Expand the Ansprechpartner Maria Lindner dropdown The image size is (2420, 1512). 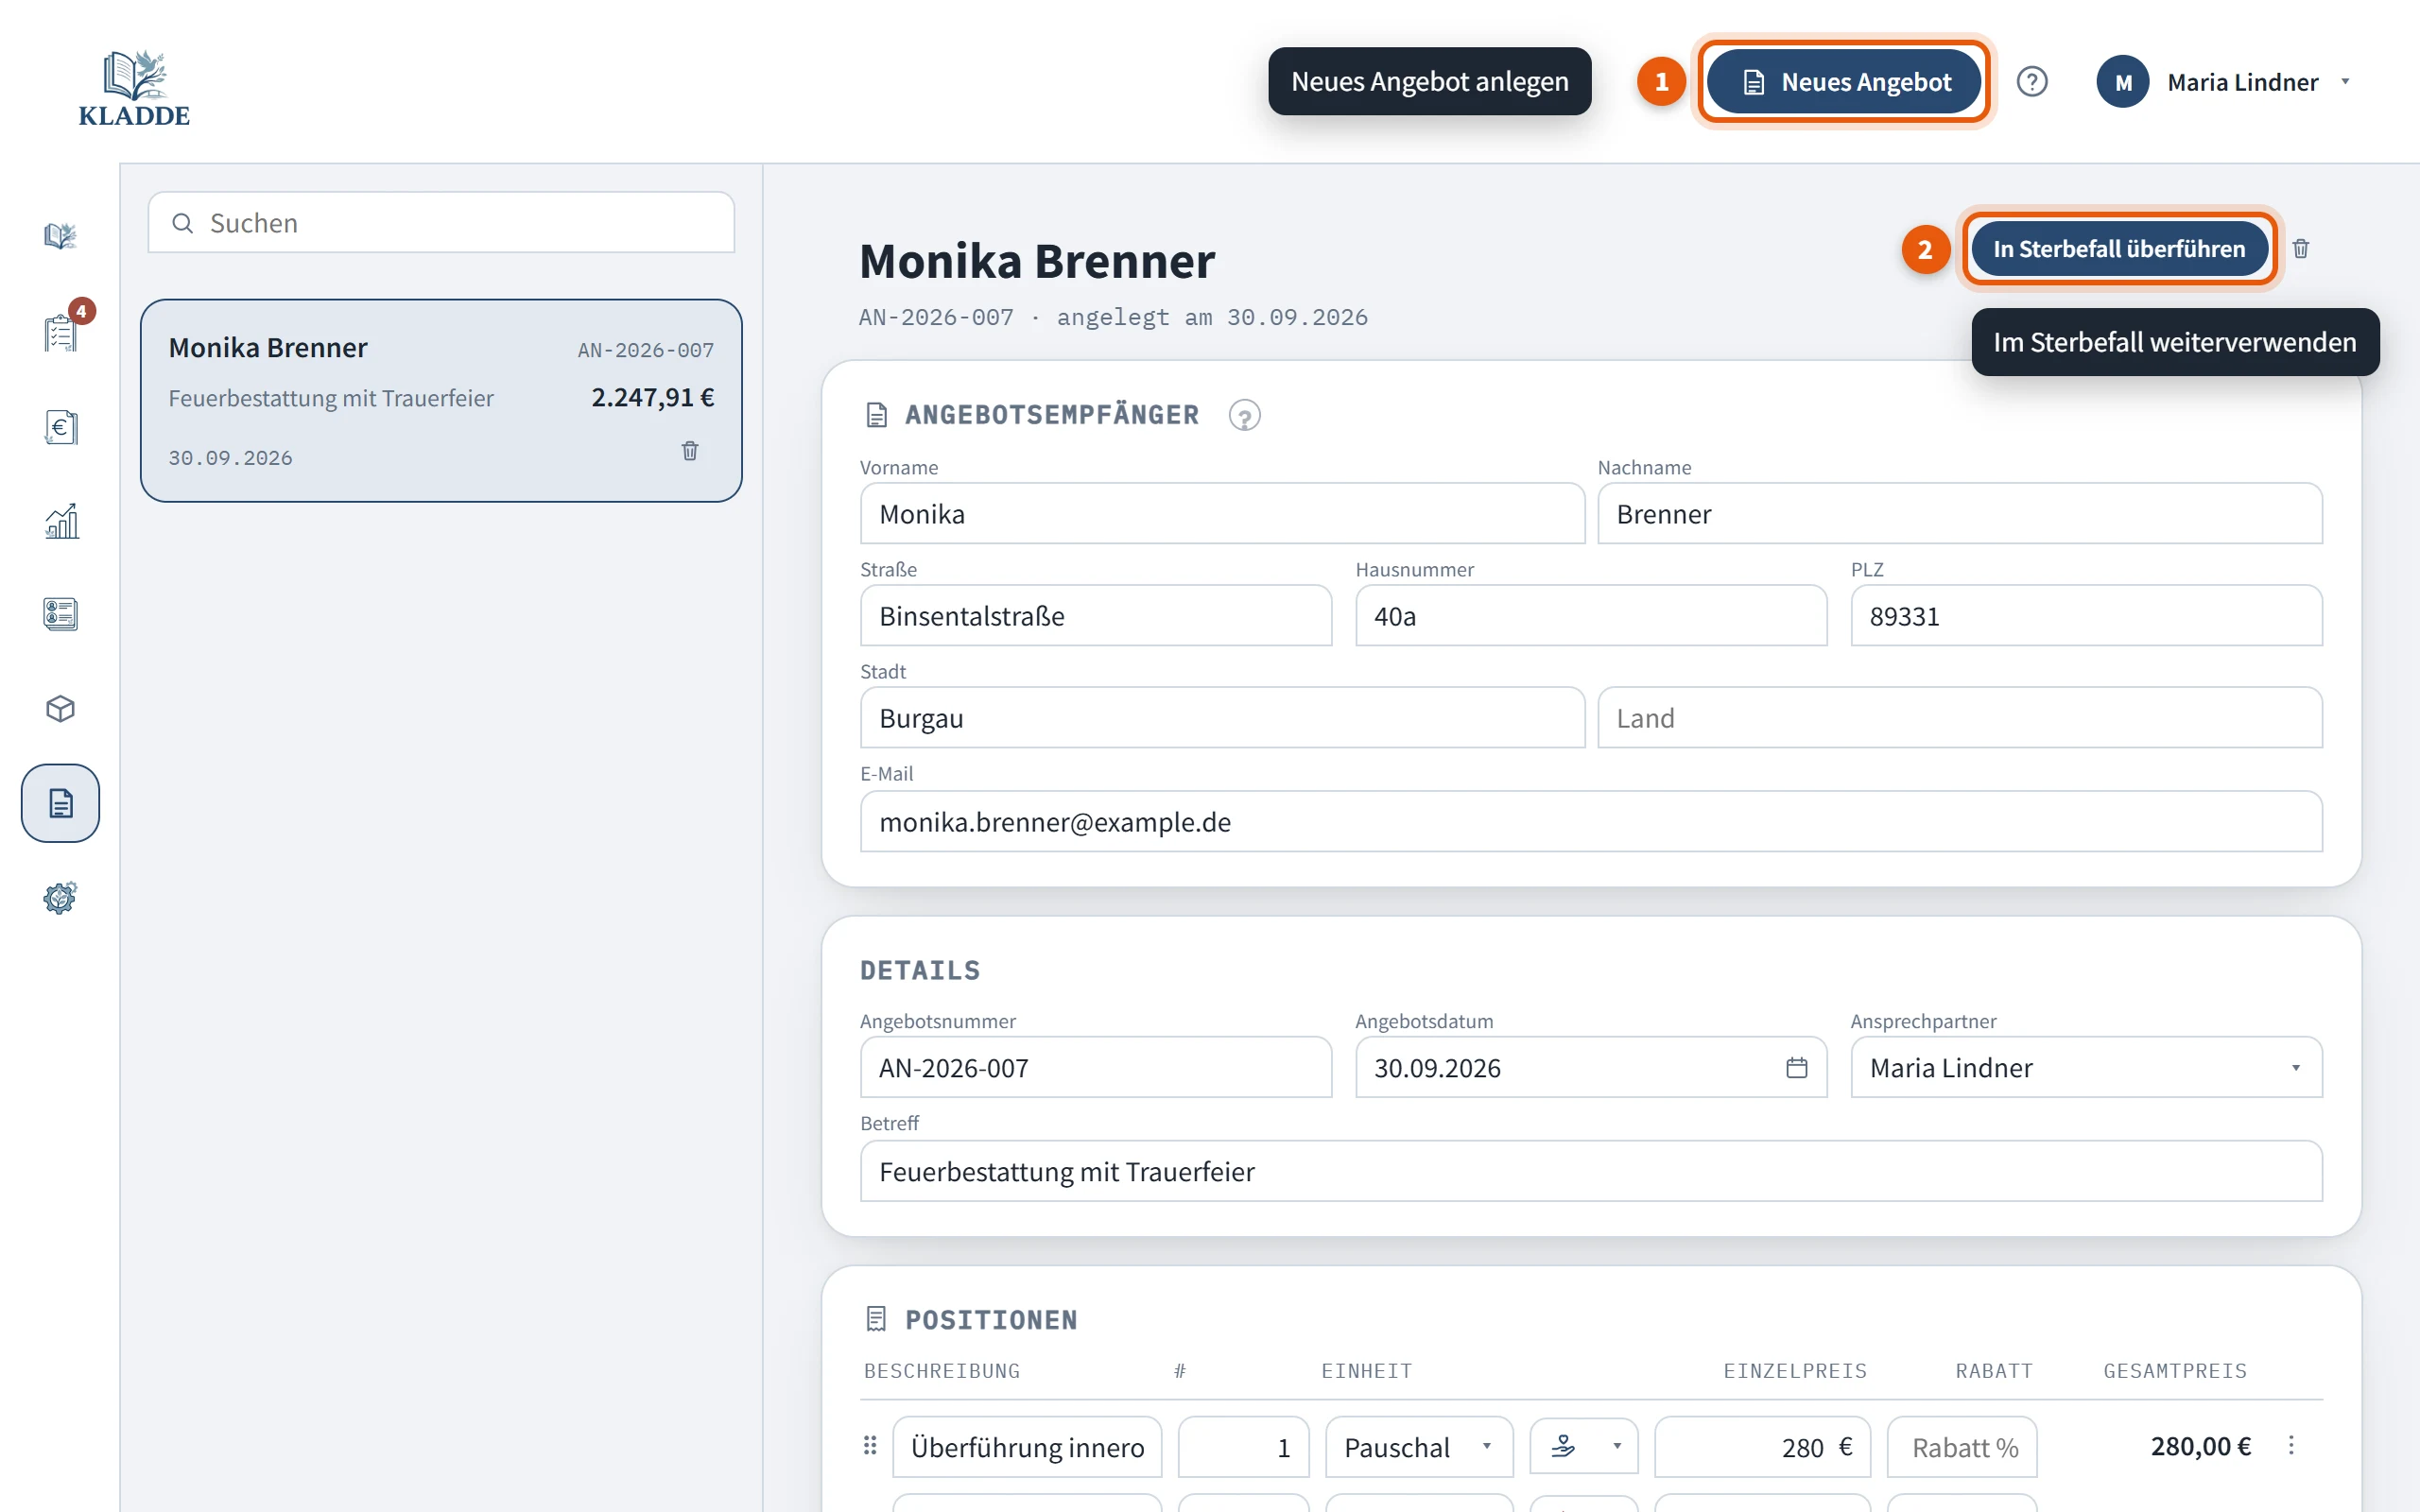[2086, 1068]
